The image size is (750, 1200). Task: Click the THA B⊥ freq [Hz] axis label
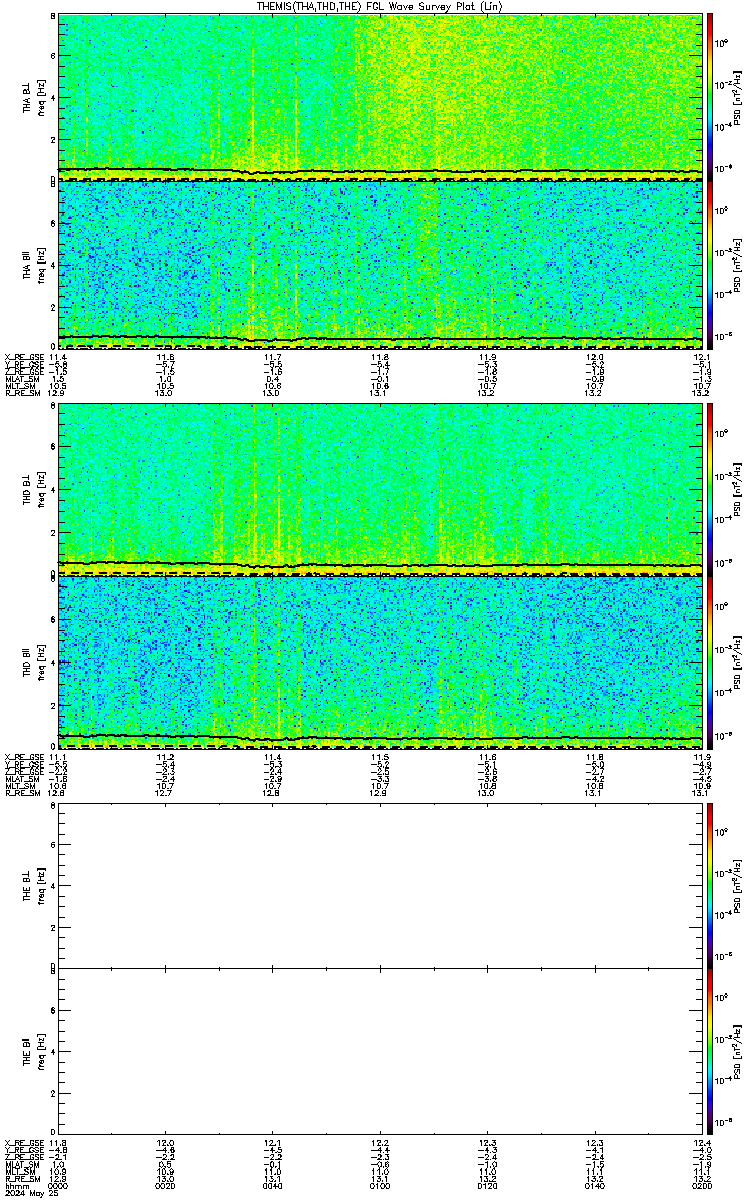click(x=41, y=97)
